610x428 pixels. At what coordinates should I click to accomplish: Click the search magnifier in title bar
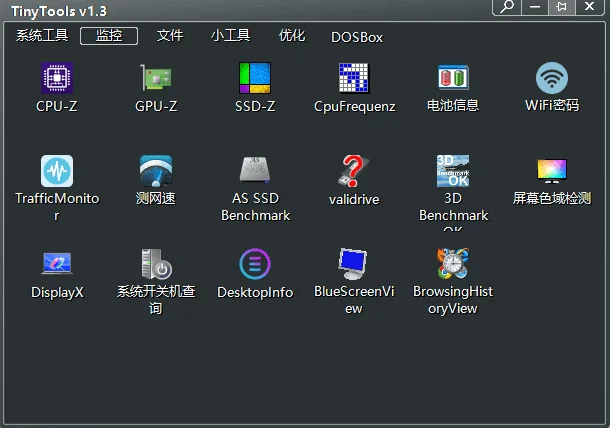507,7
